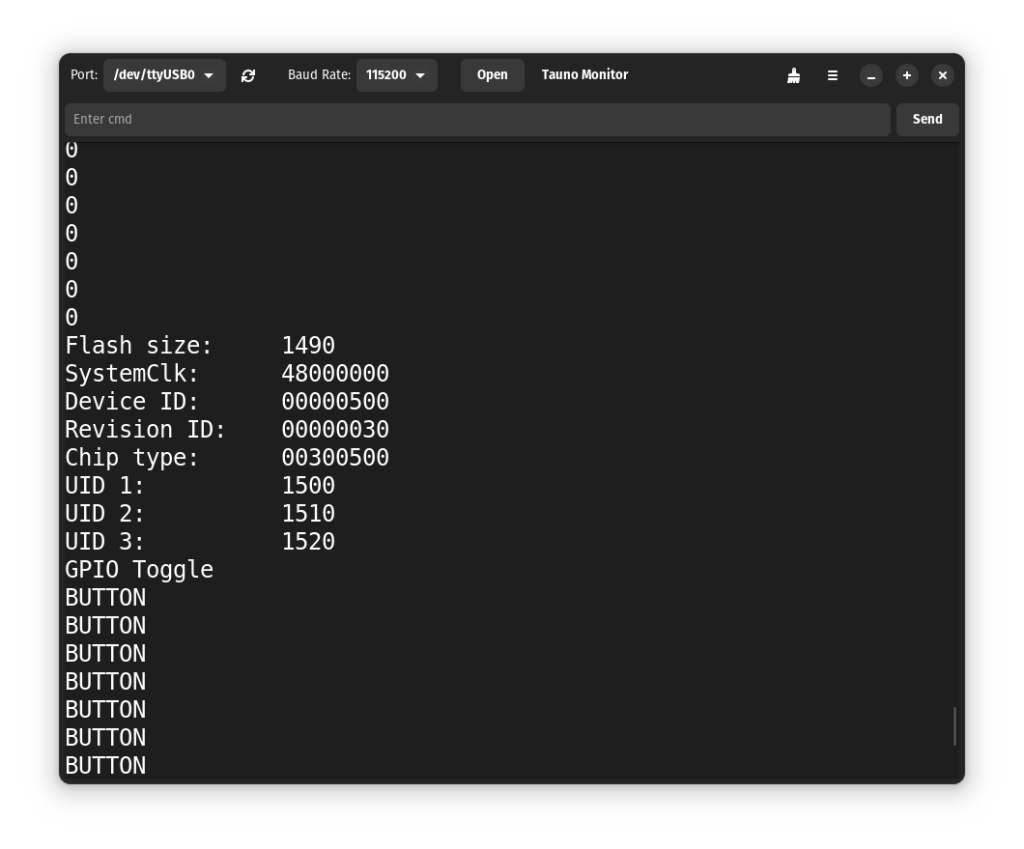Viewport: 1024px width, 849px height.
Task: Close the Tauno Monitor window
Action: click(942, 75)
